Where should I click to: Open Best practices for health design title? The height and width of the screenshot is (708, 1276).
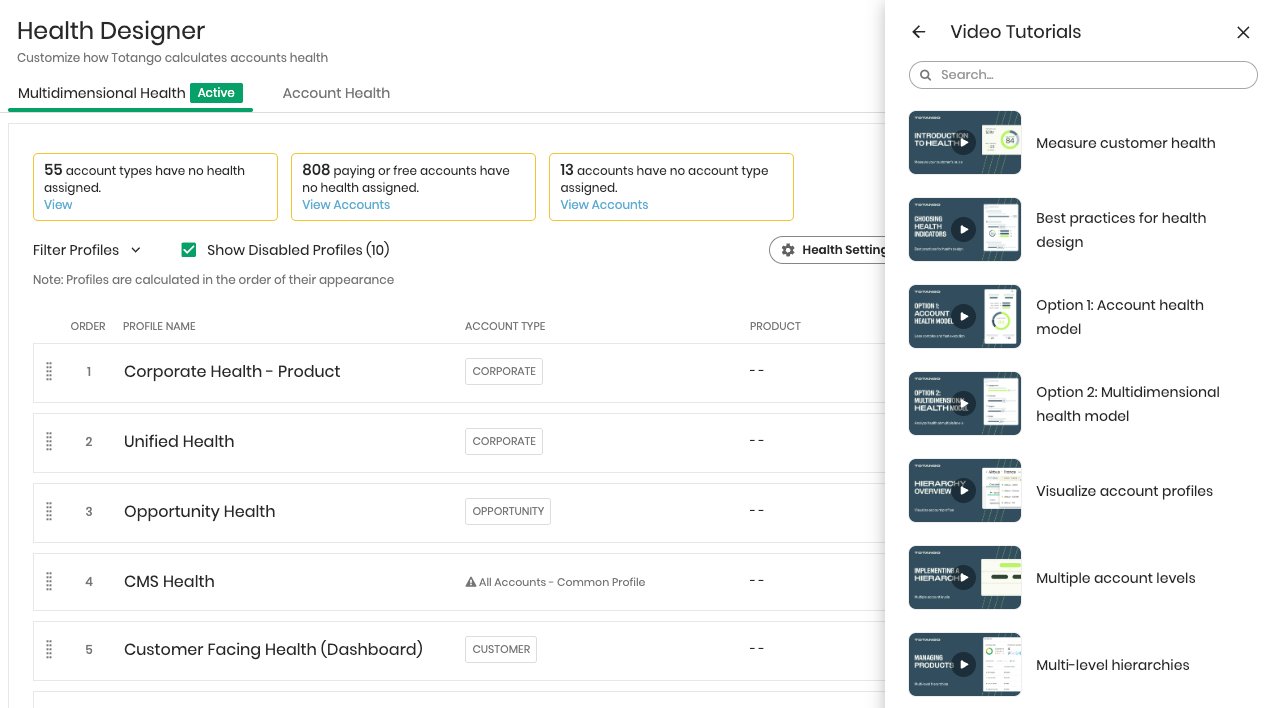tap(1121, 230)
